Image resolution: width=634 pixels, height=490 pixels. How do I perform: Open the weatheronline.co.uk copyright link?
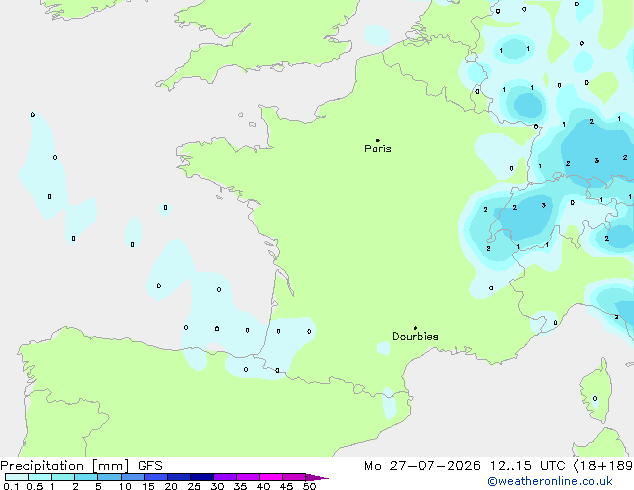(x=550, y=481)
